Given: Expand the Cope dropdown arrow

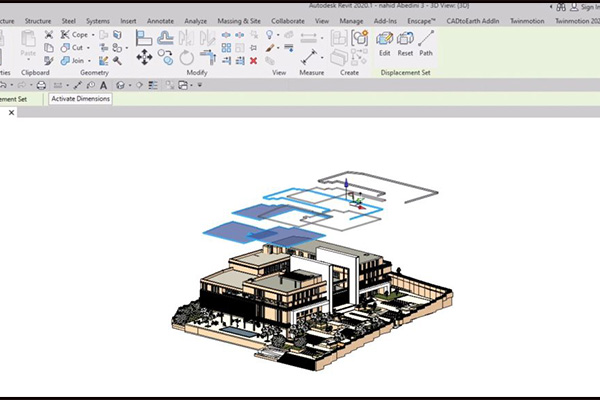Looking at the screenshot, I should click(x=93, y=35).
